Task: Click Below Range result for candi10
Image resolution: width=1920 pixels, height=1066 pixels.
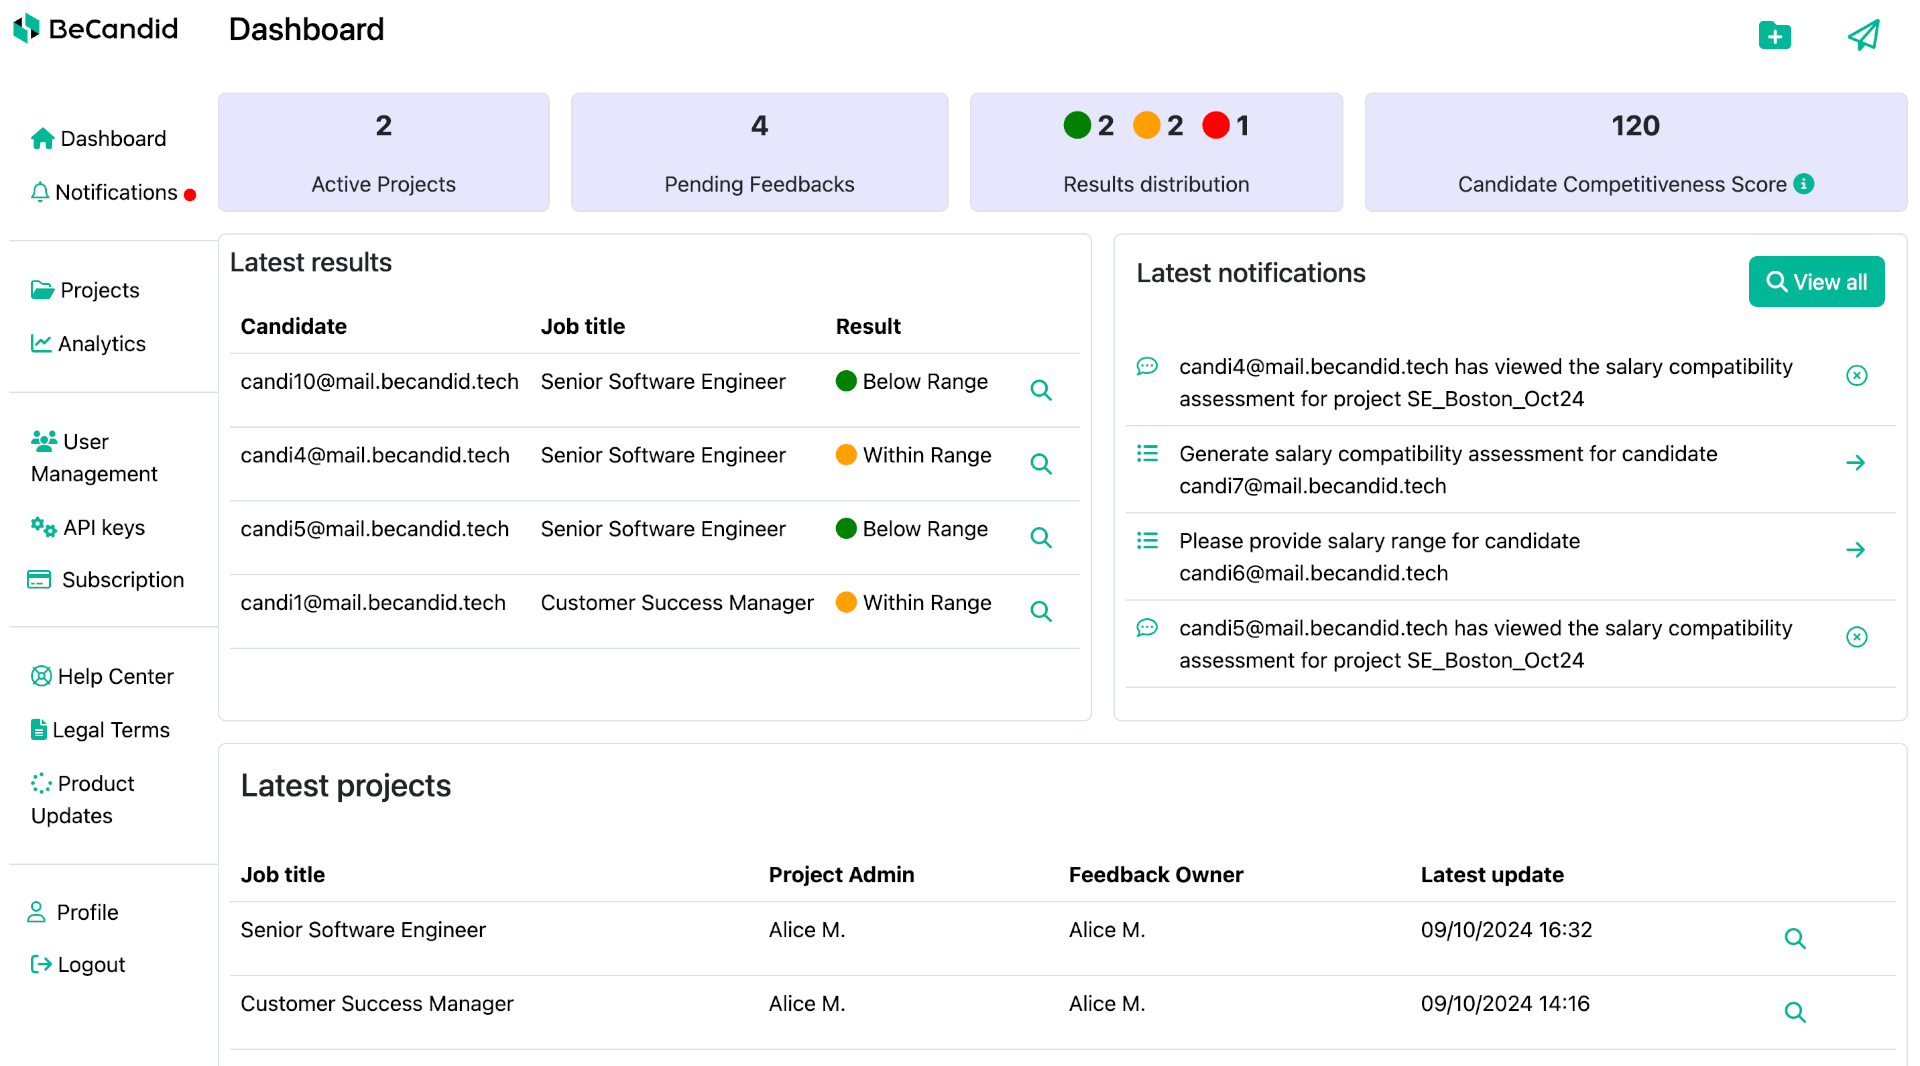Action: click(x=912, y=381)
